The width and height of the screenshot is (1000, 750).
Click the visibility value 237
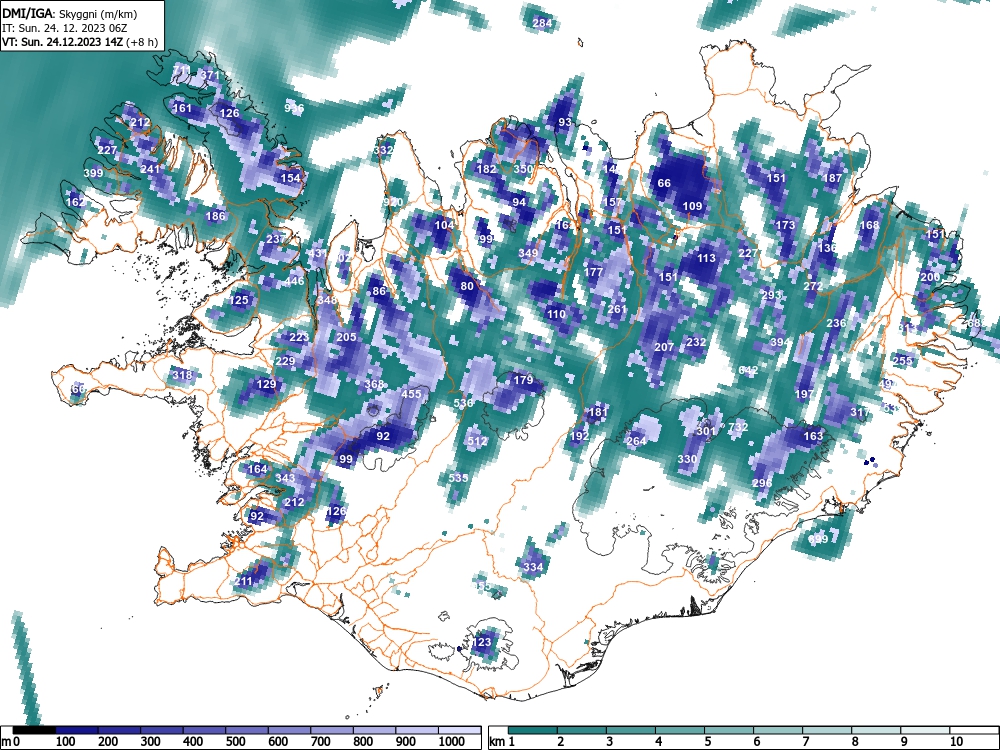click(276, 239)
